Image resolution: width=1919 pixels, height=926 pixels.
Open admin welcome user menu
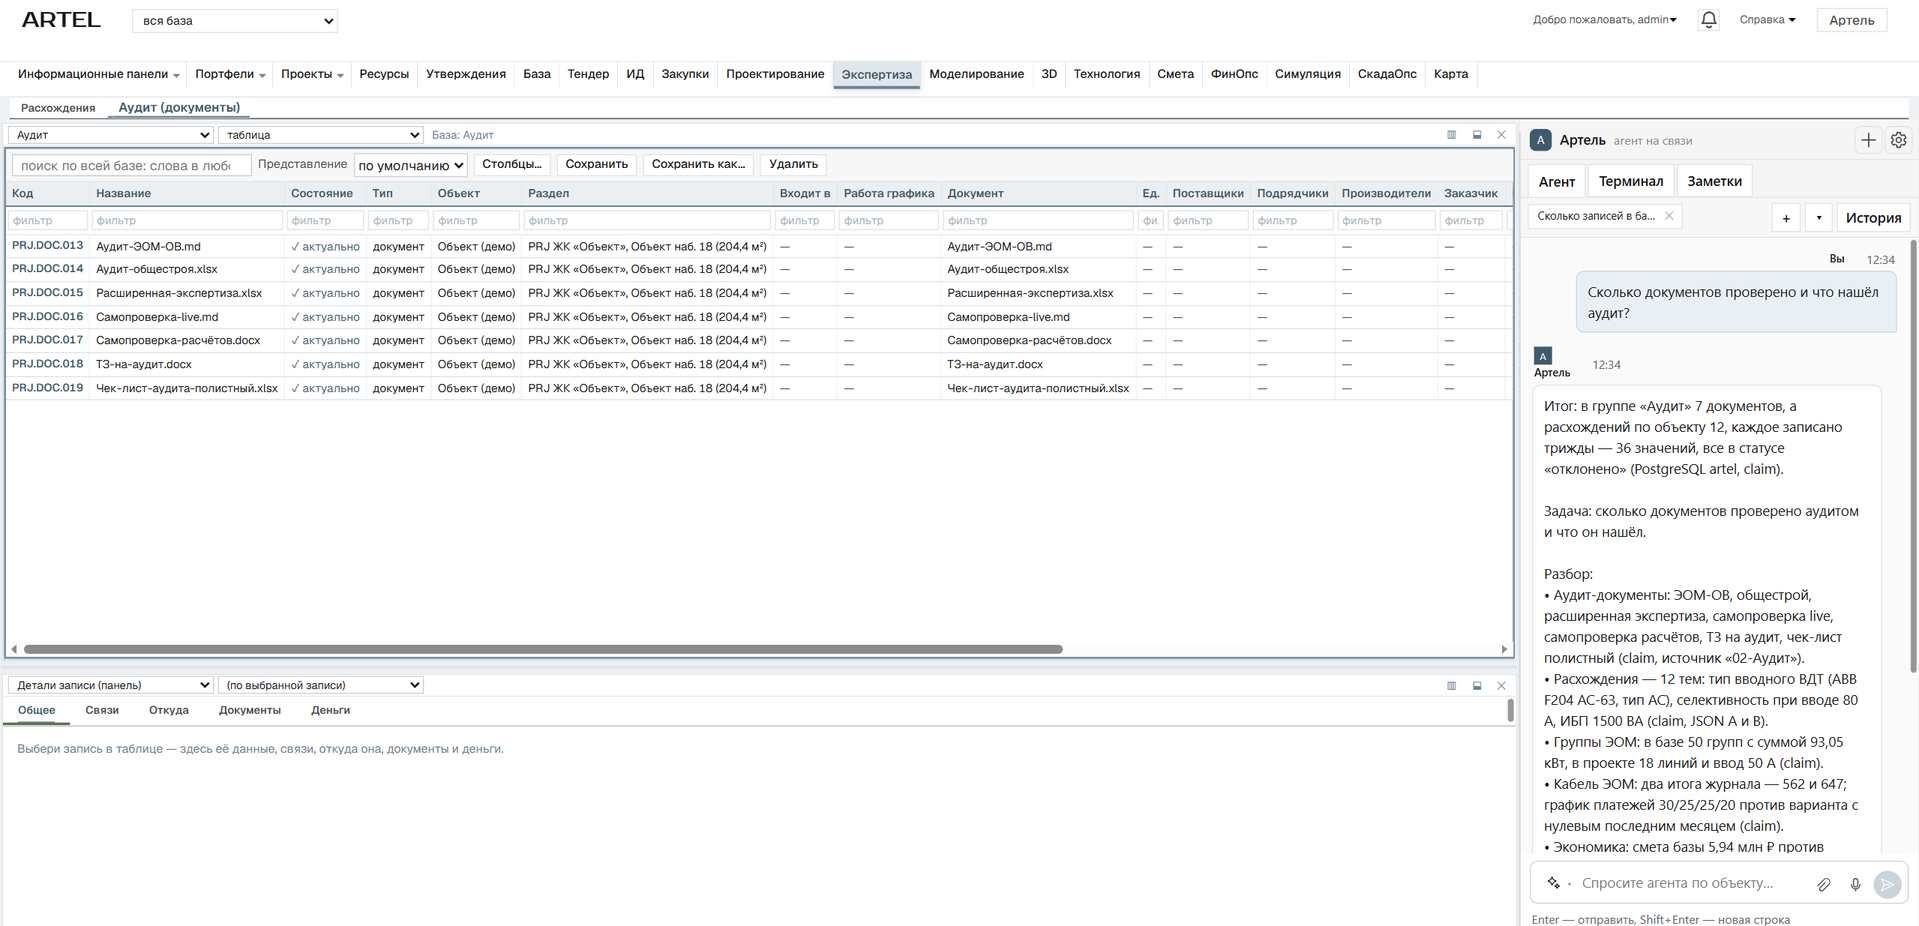coord(1604,20)
